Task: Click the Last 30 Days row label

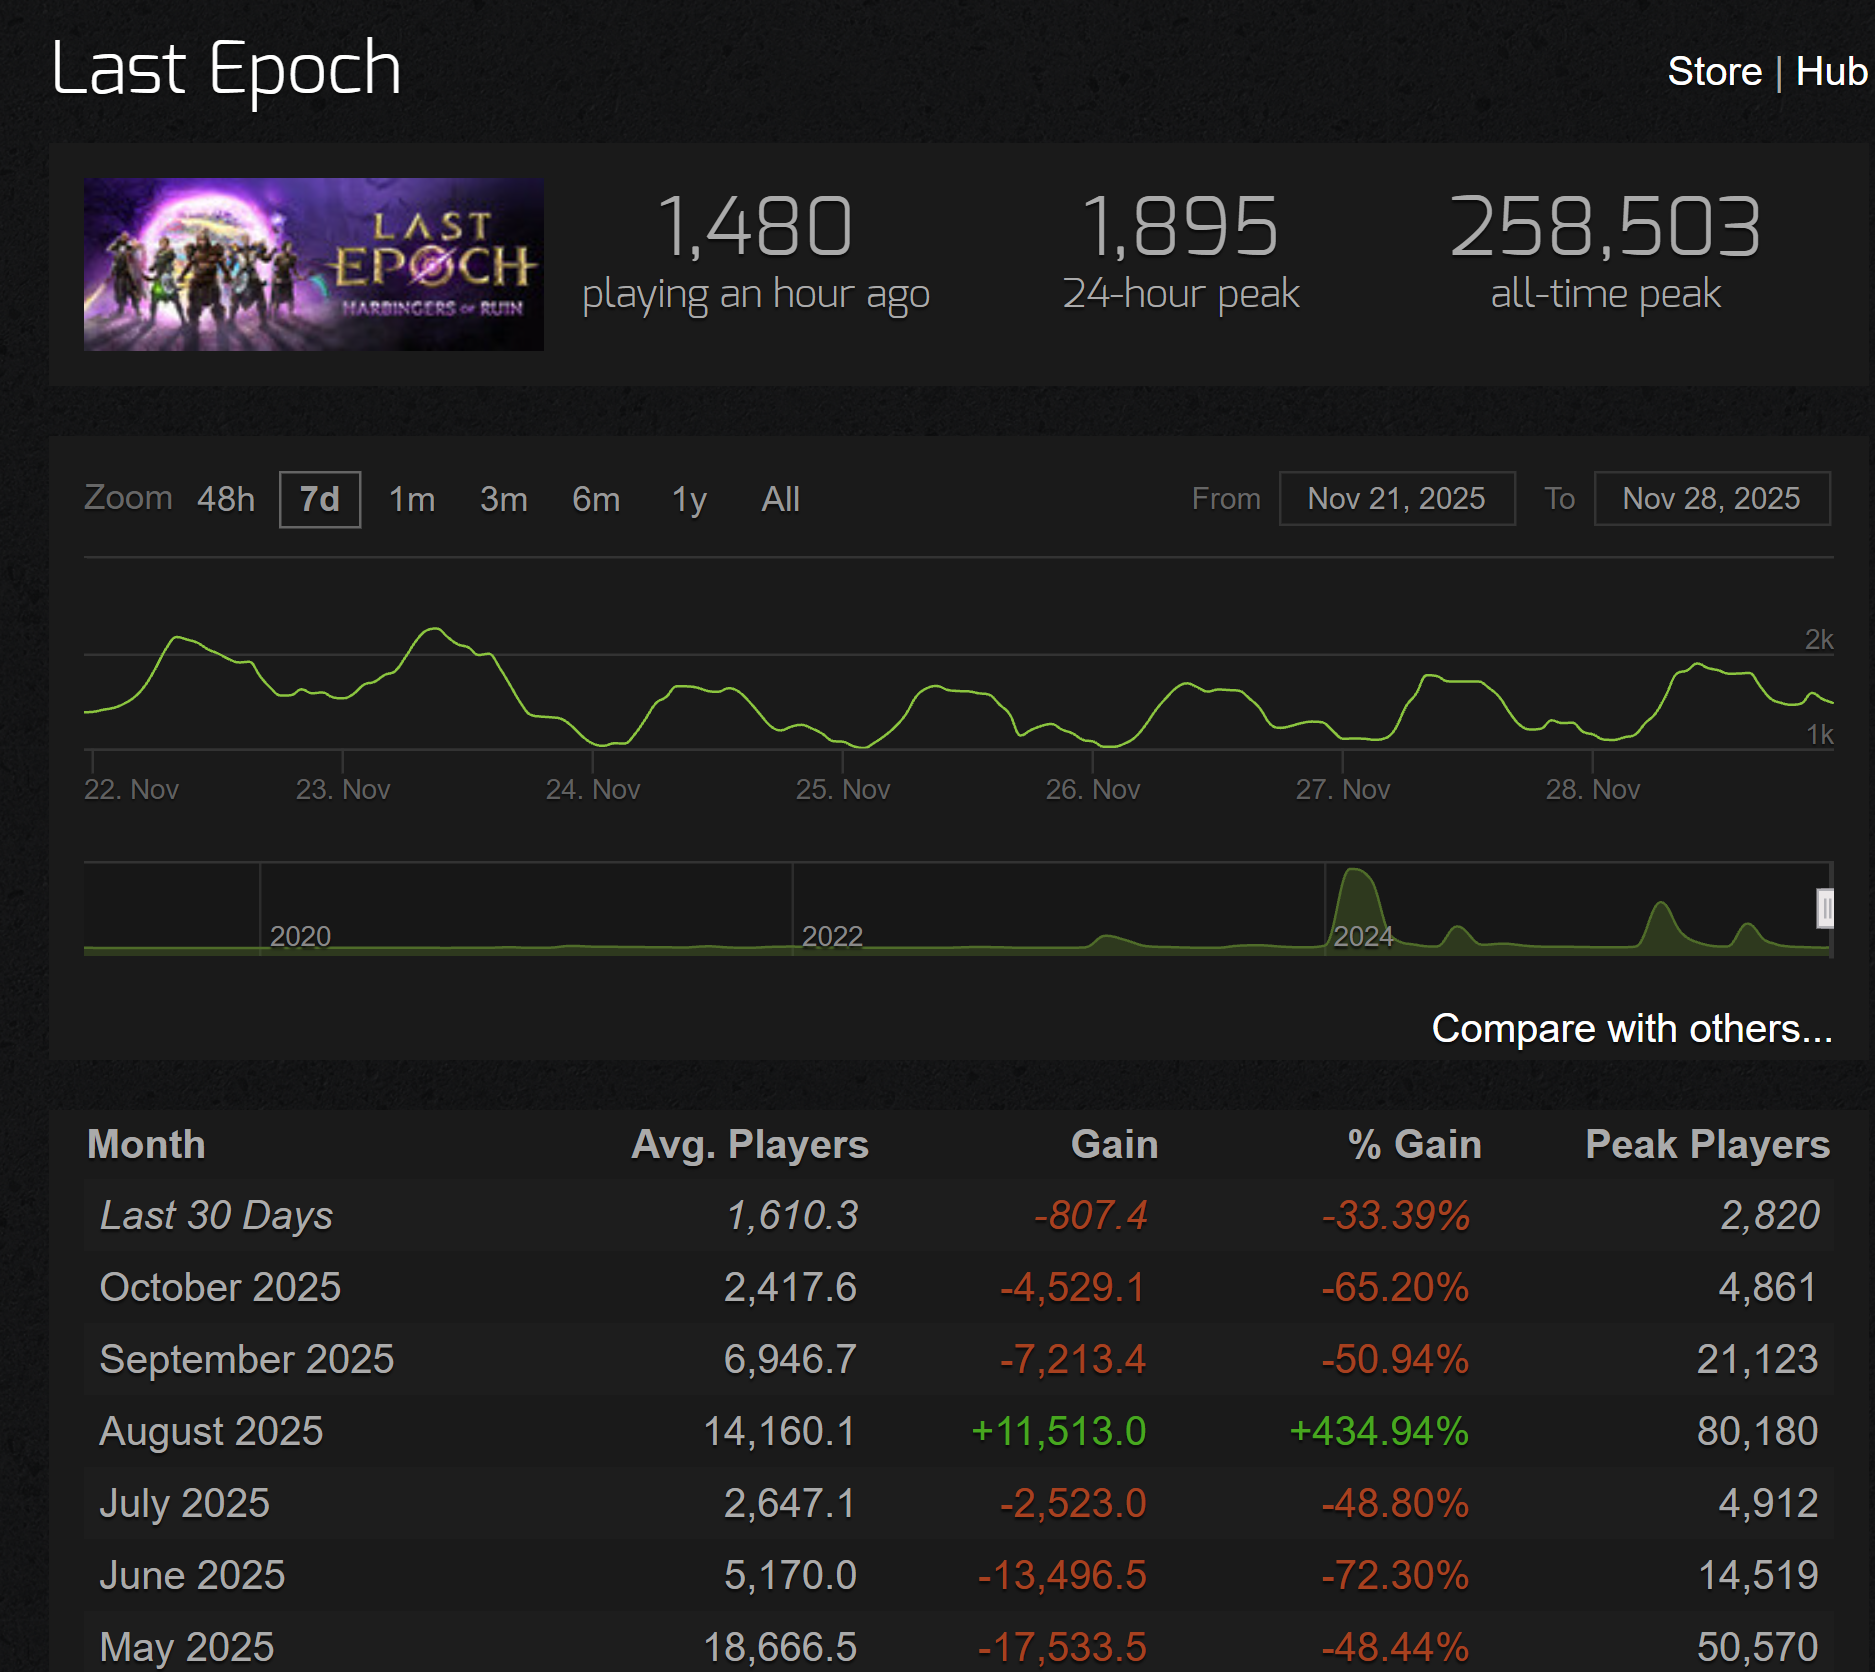Action: pos(216,1215)
